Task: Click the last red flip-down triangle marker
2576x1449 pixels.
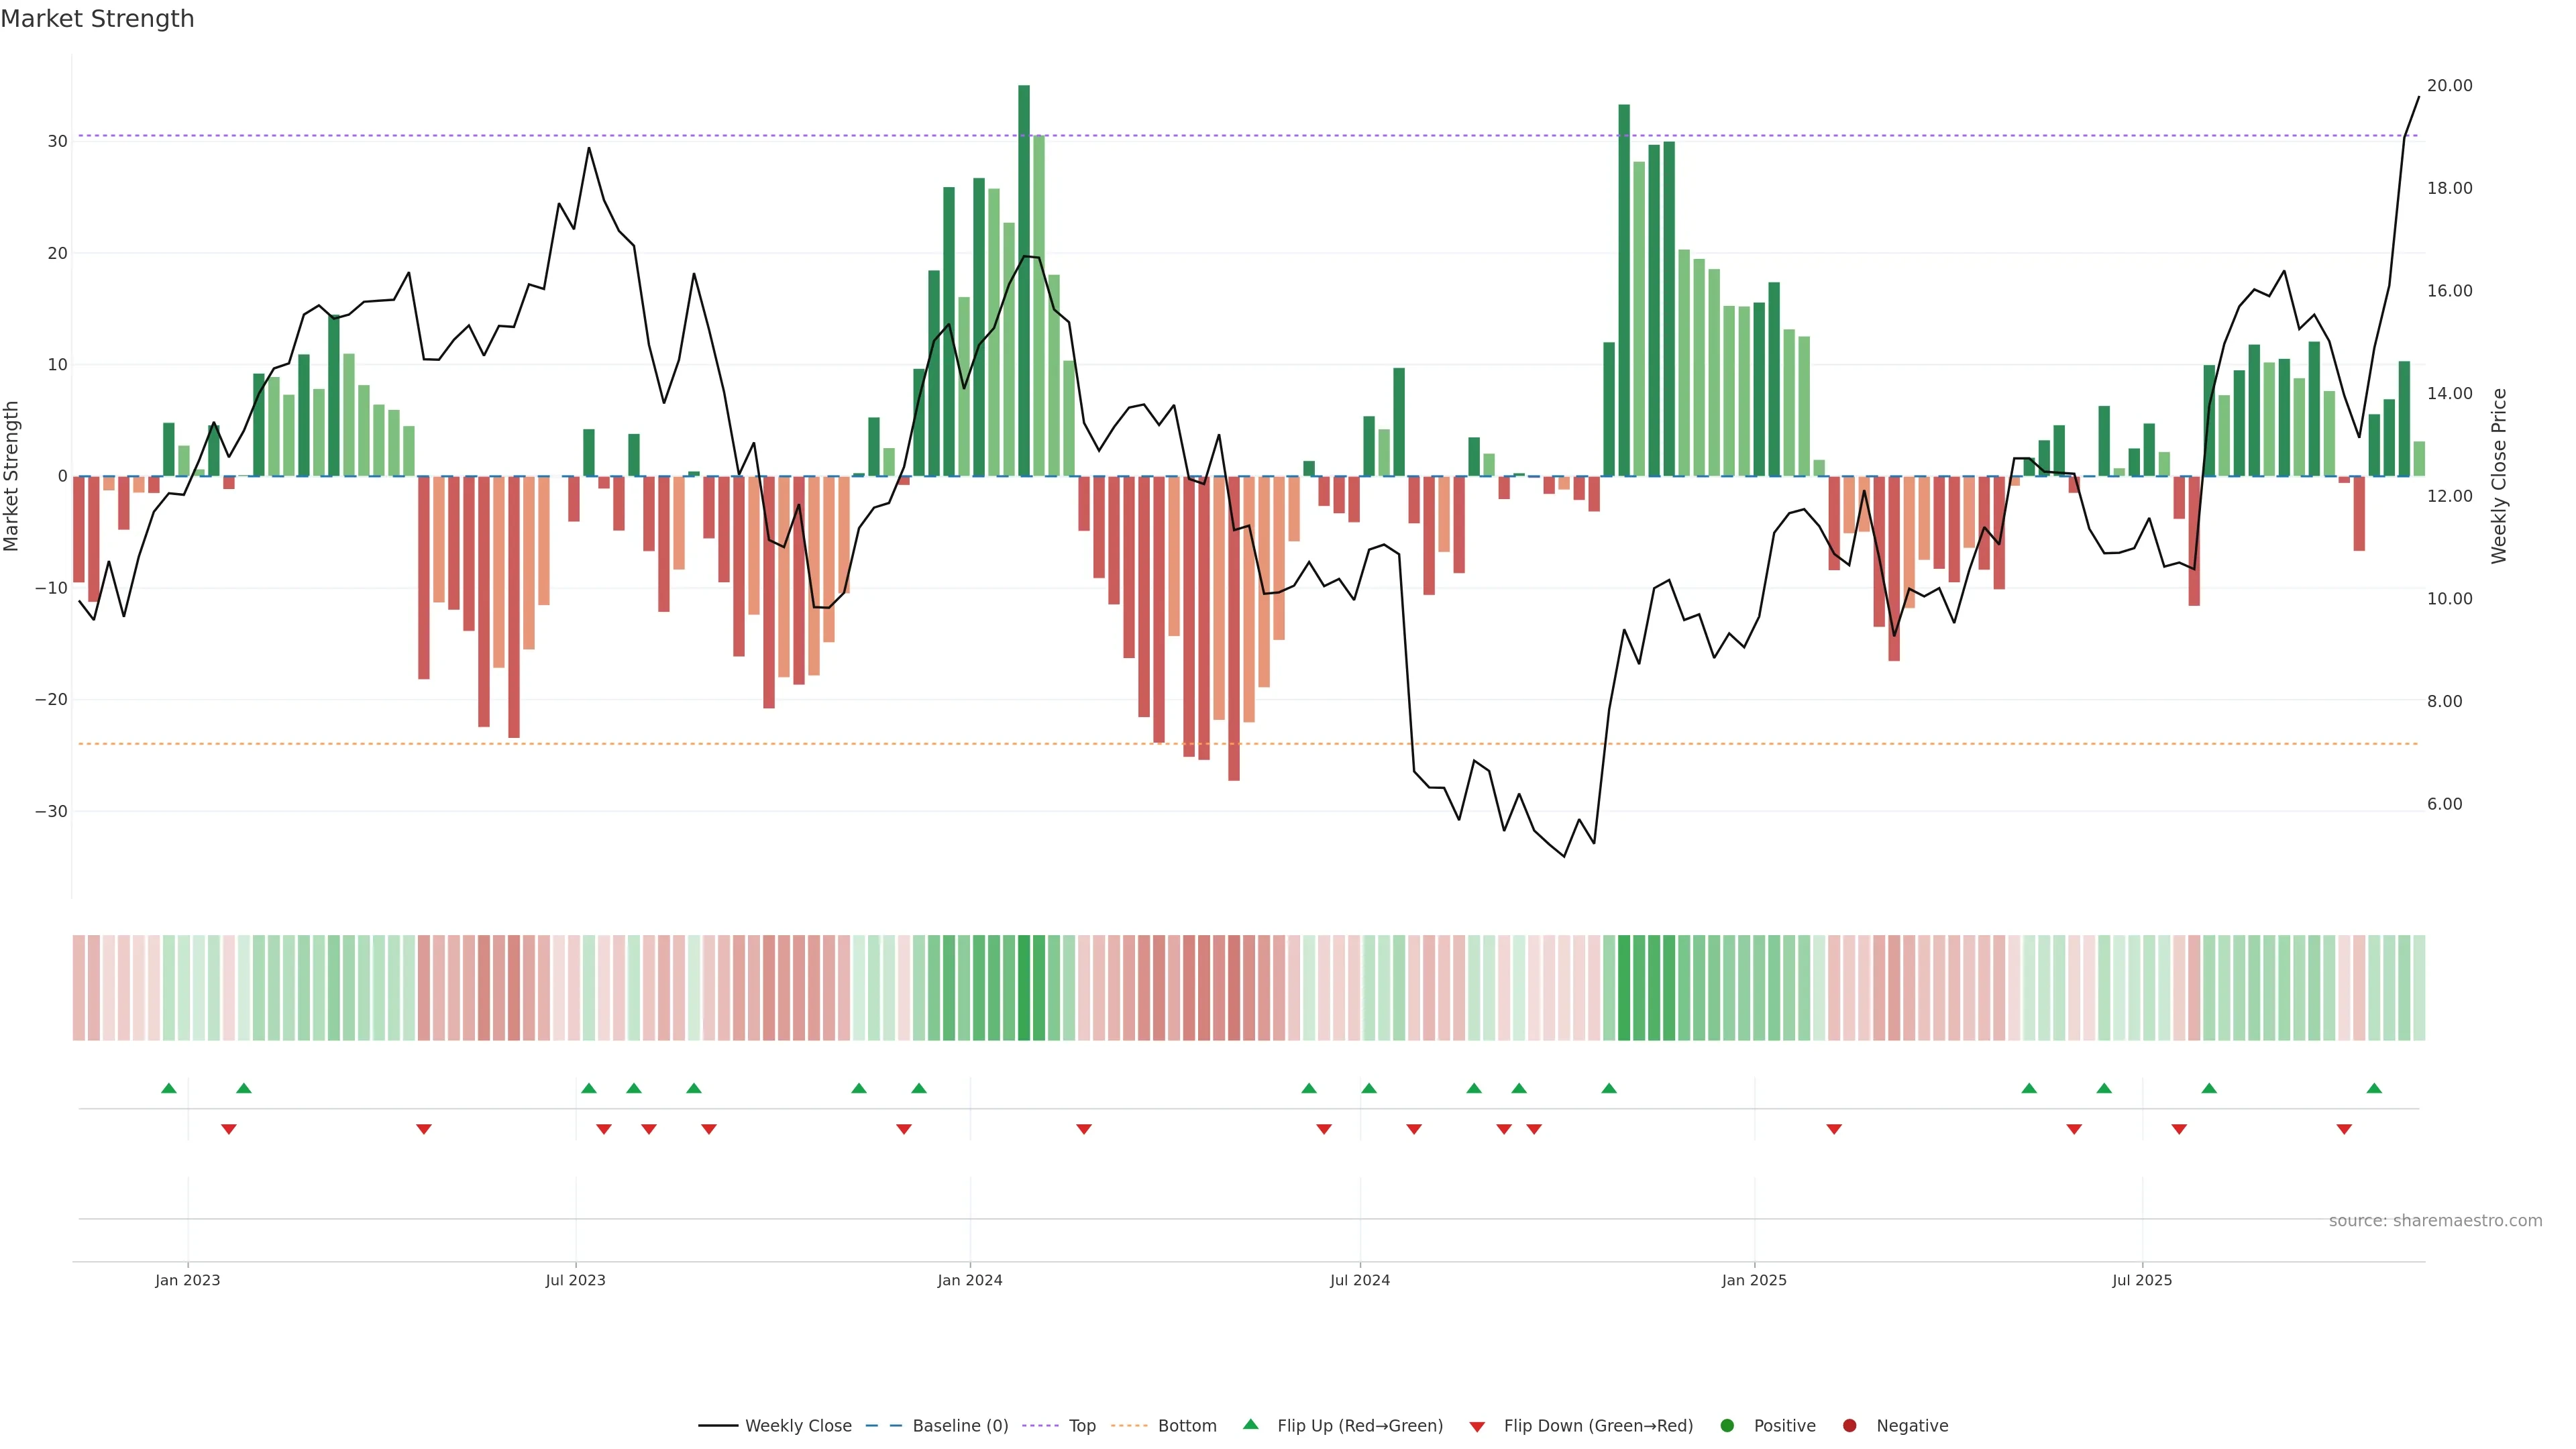Action: [x=2344, y=1129]
